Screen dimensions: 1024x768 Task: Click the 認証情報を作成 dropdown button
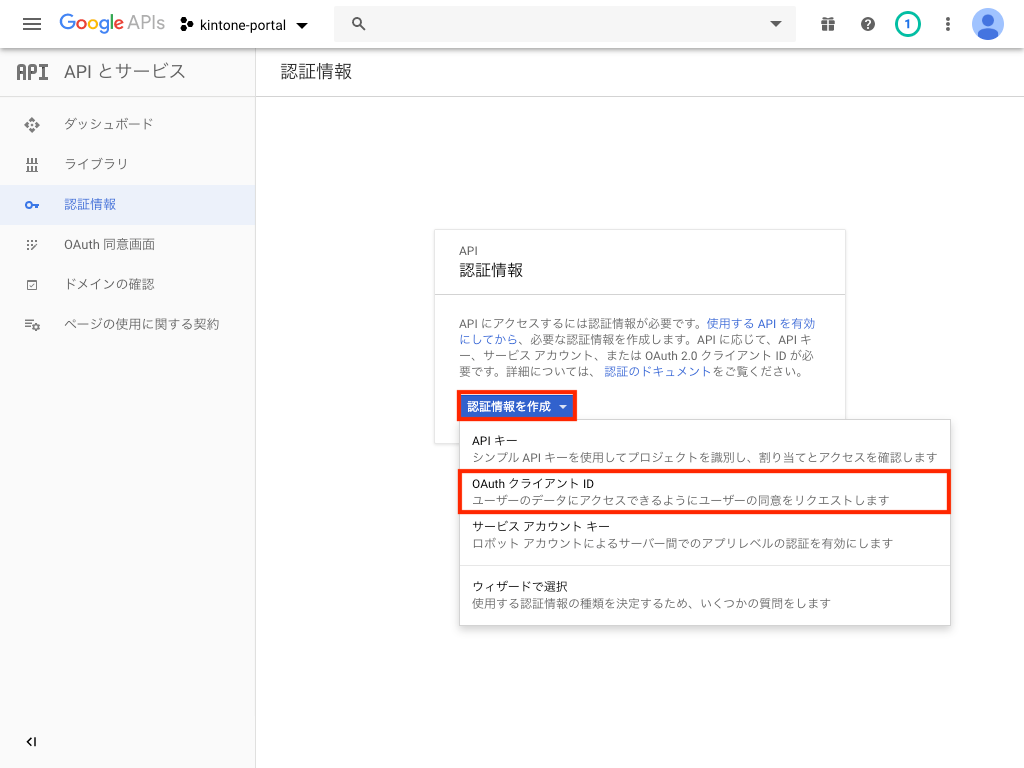[517, 406]
